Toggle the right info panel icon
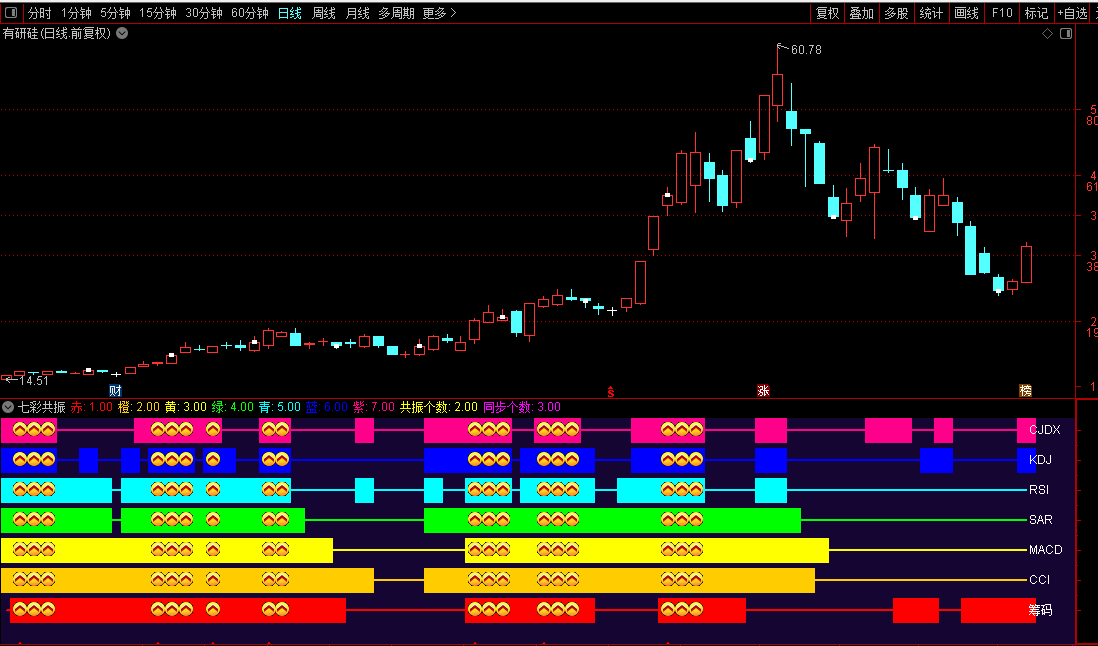Image resolution: width=1098 pixels, height=646 pixels. (x=1066, y=33)
